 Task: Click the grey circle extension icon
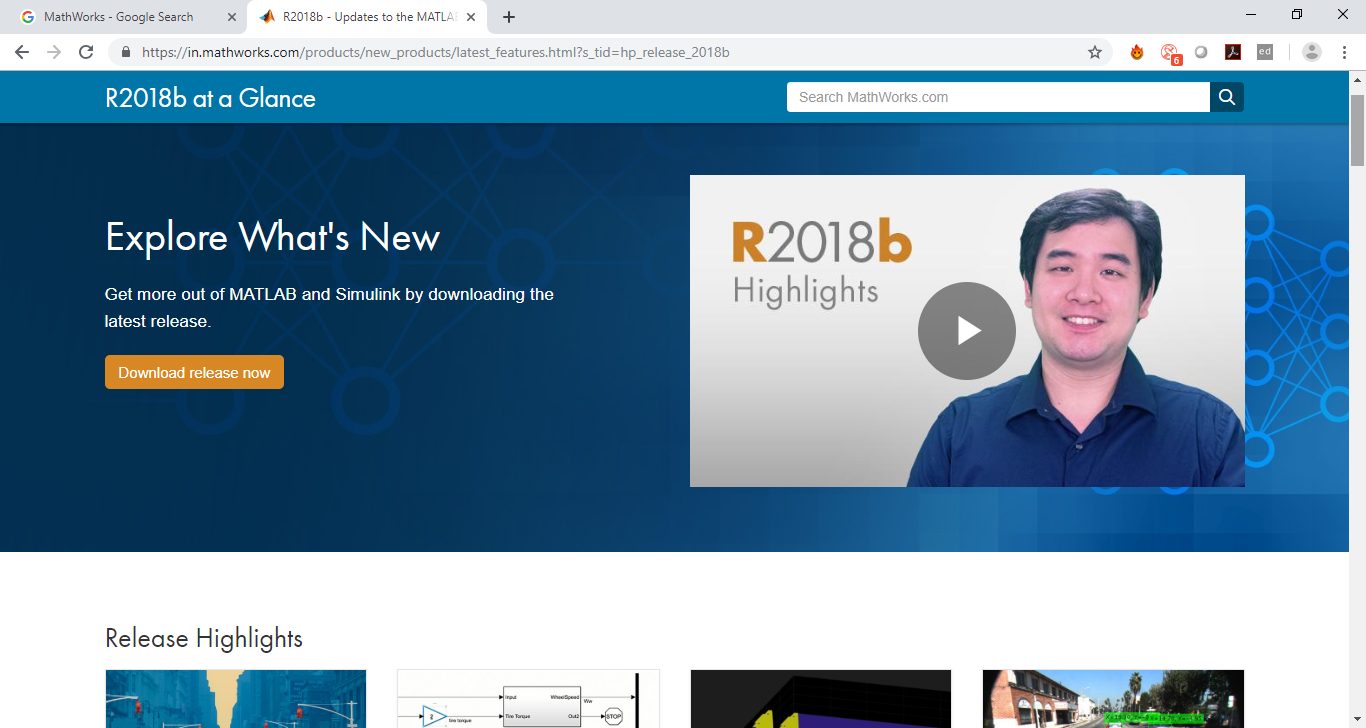[1201, 51]
